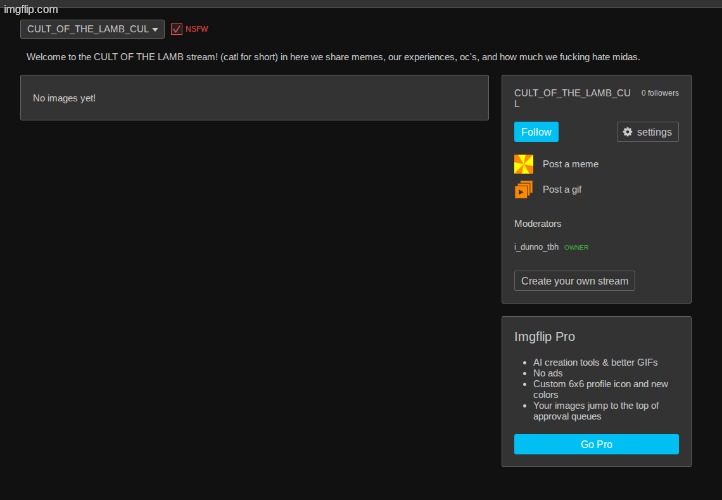Image resolution: width=722 pixels, height=500 pixels.
Task: Toggle the NSFW checkbox
Action: (x=176, y=29)
